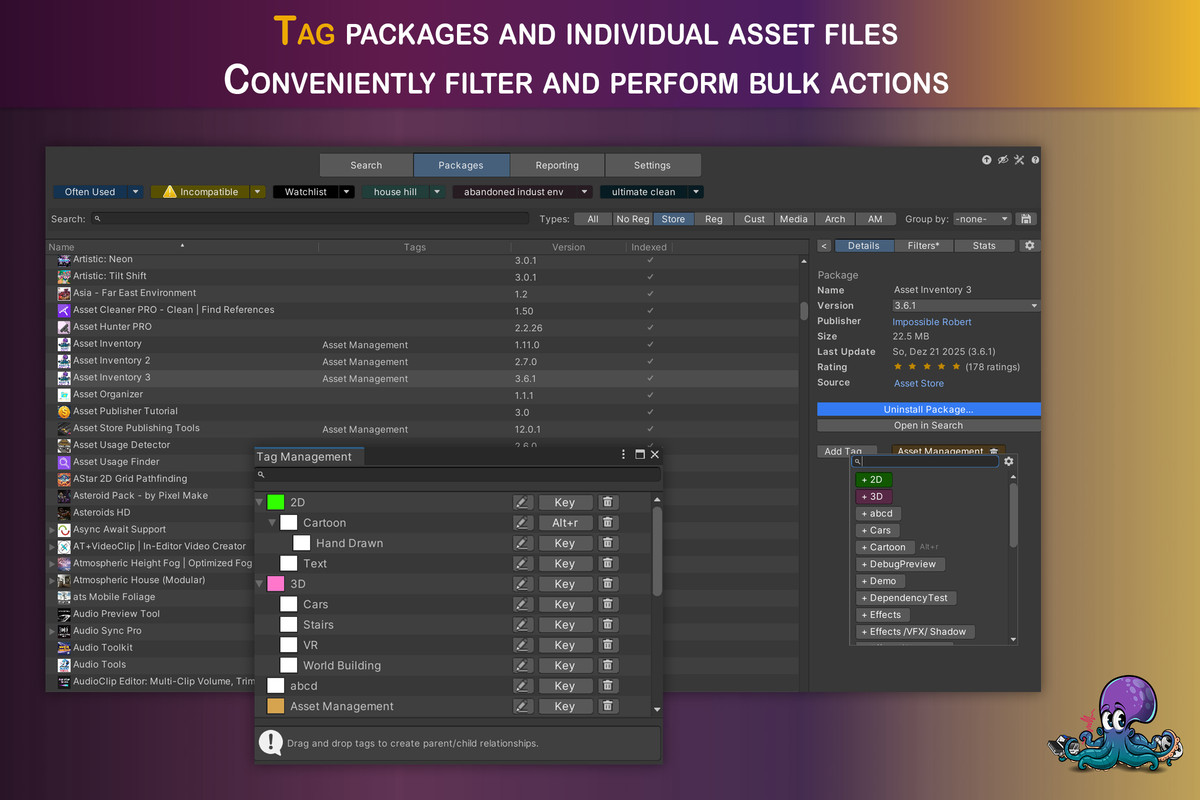Screen dimensions: 1200x800
Task: Edit the 2D tag with its pencil icon
Action: (x=522, y=502)
